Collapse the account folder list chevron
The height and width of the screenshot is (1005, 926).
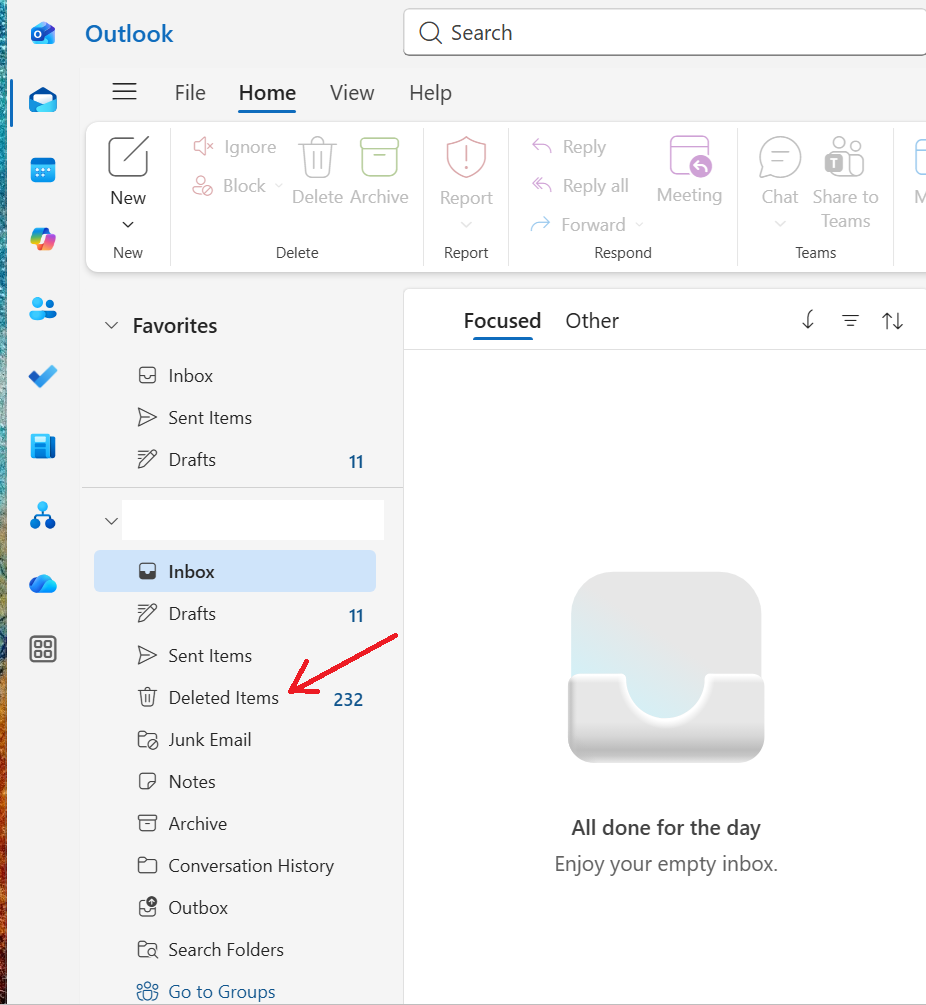point(112,521)
